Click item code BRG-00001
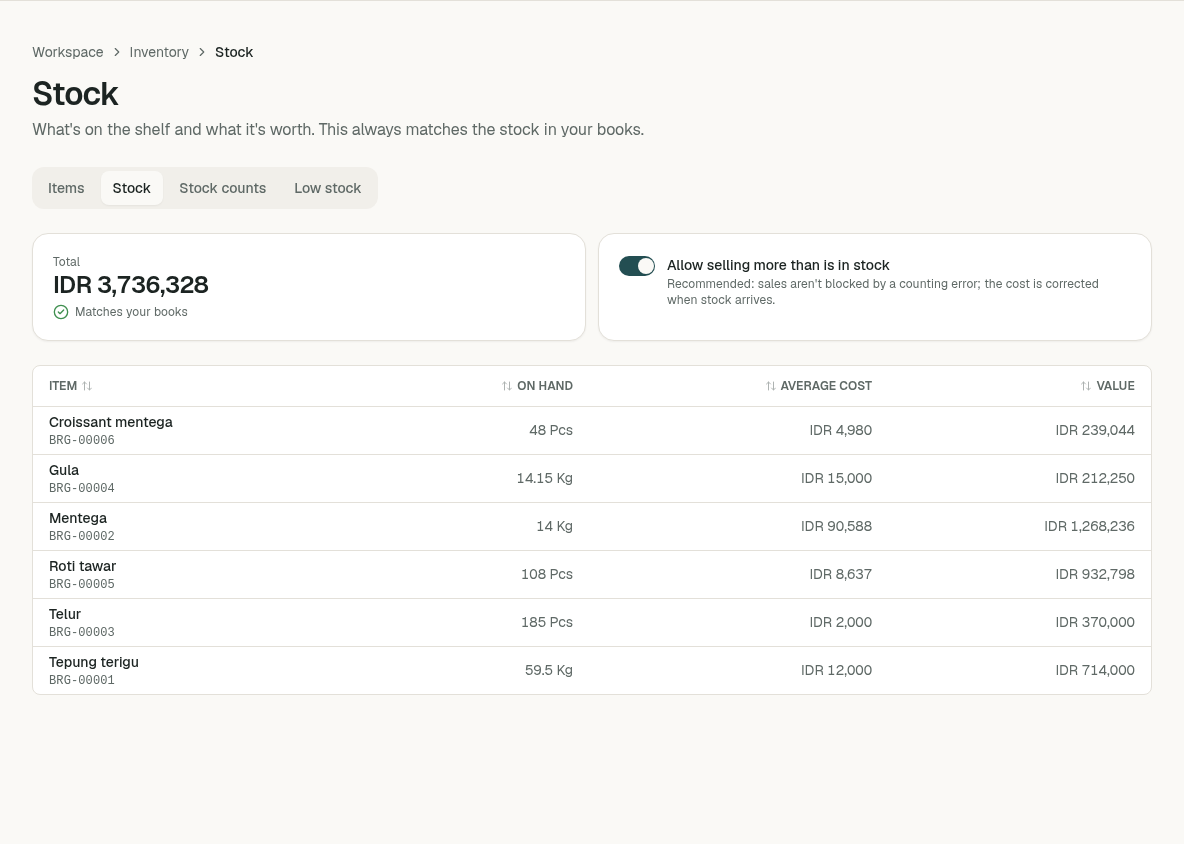Image resolution: width=1184 pixels, height=844 pixels. click(82, 680)
